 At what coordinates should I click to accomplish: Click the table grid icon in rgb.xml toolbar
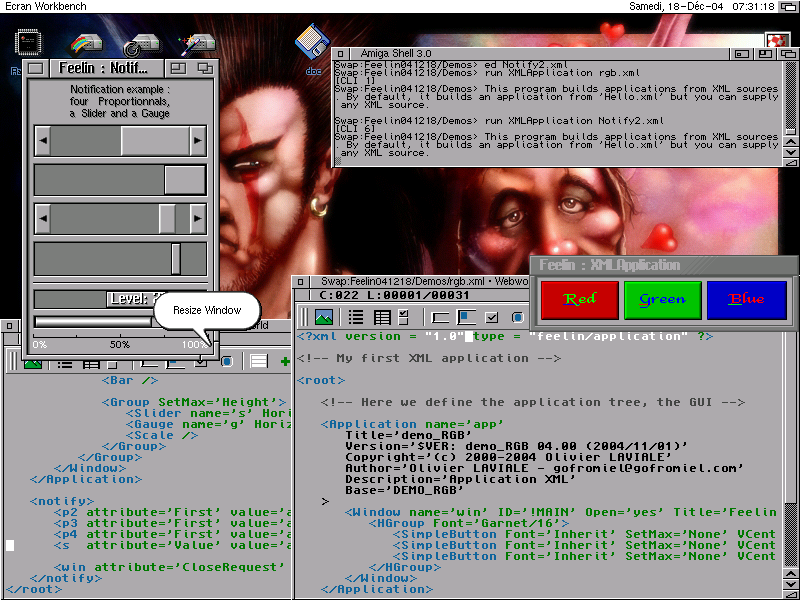[382, 317]
